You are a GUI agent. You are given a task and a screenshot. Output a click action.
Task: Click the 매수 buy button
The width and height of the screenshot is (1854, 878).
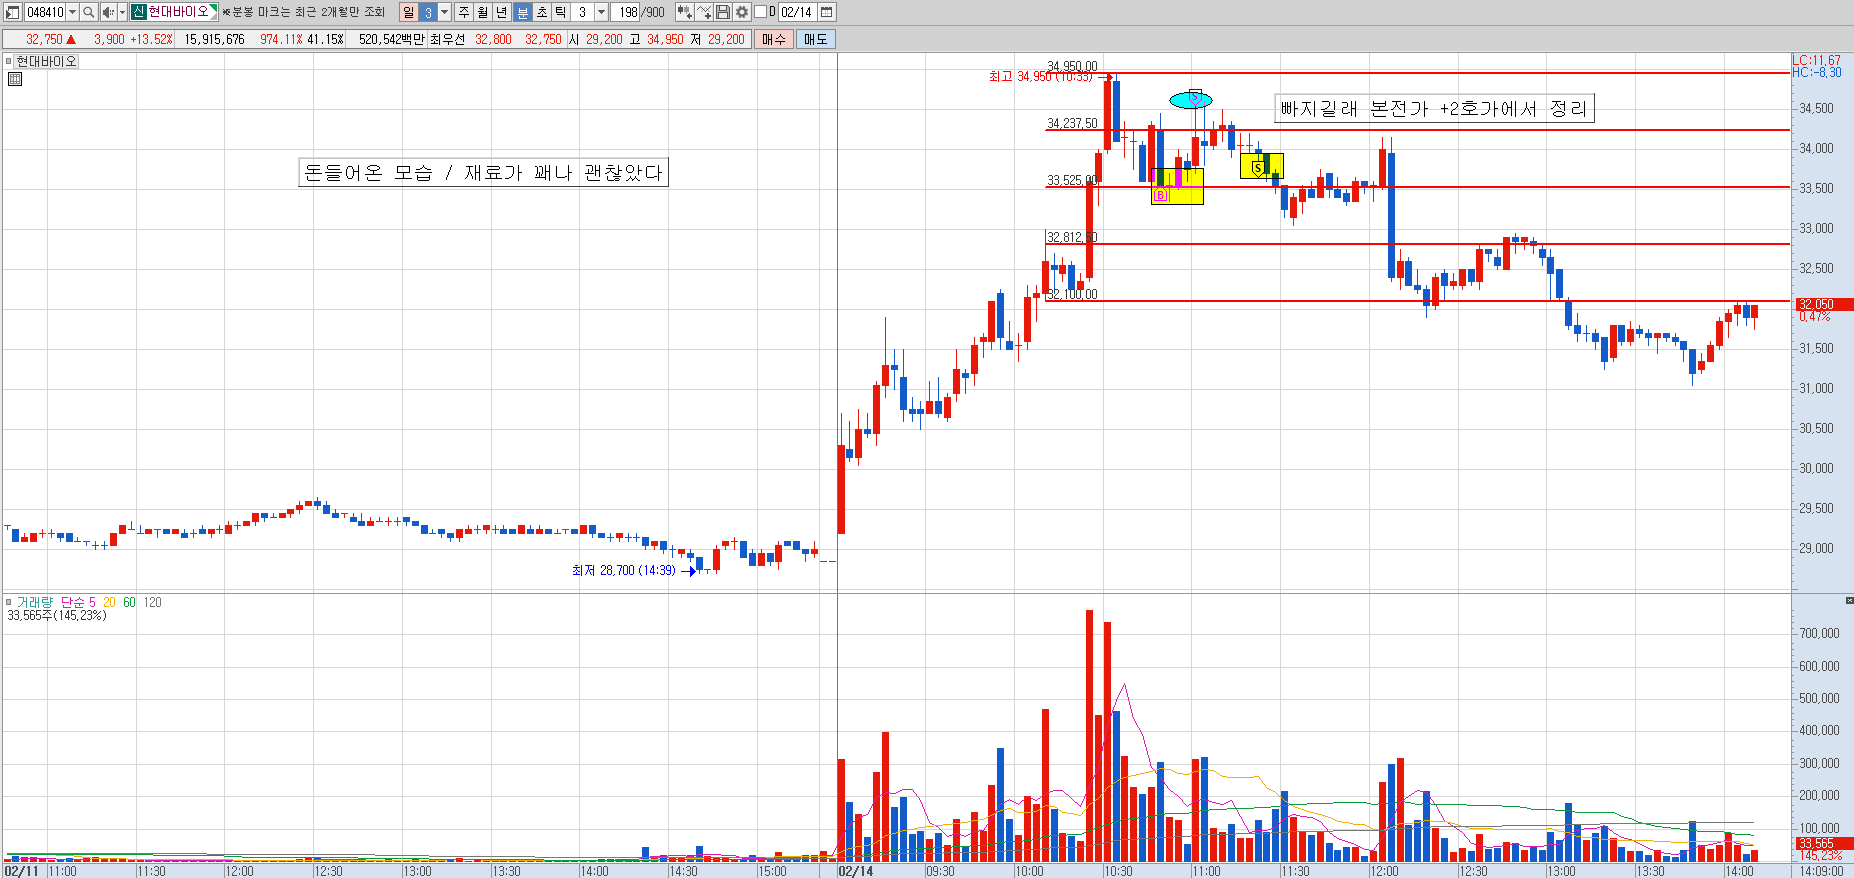coord(773,39)
